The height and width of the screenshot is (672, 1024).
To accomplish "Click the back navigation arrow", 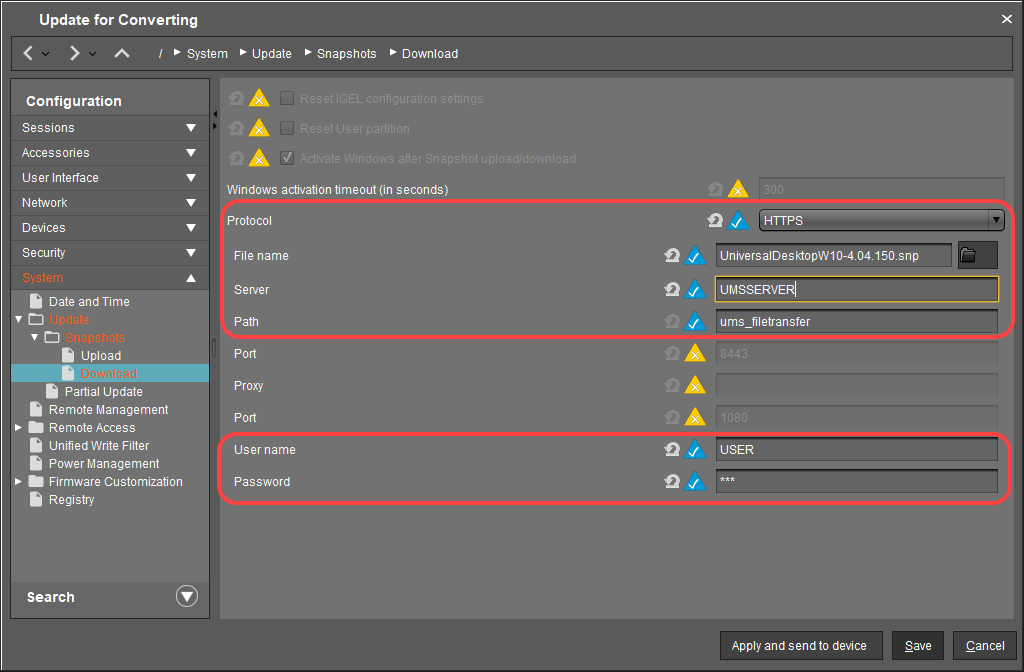I will 28,53.
